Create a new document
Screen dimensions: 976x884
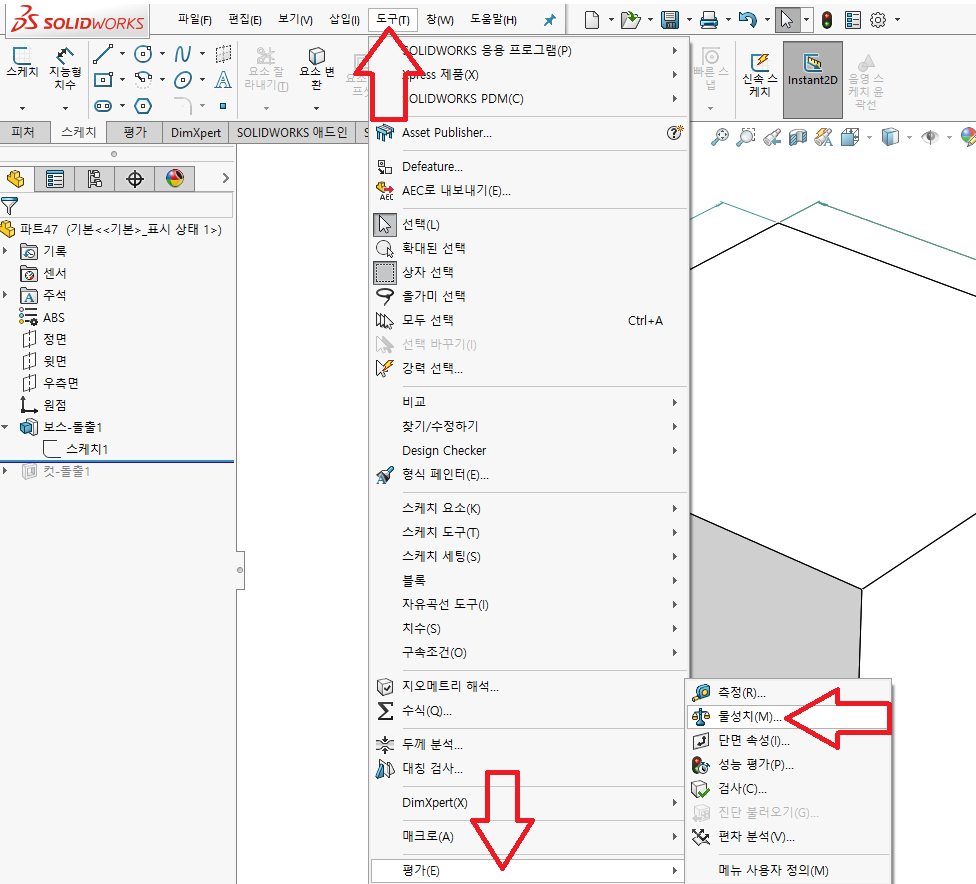coord(592,20)
